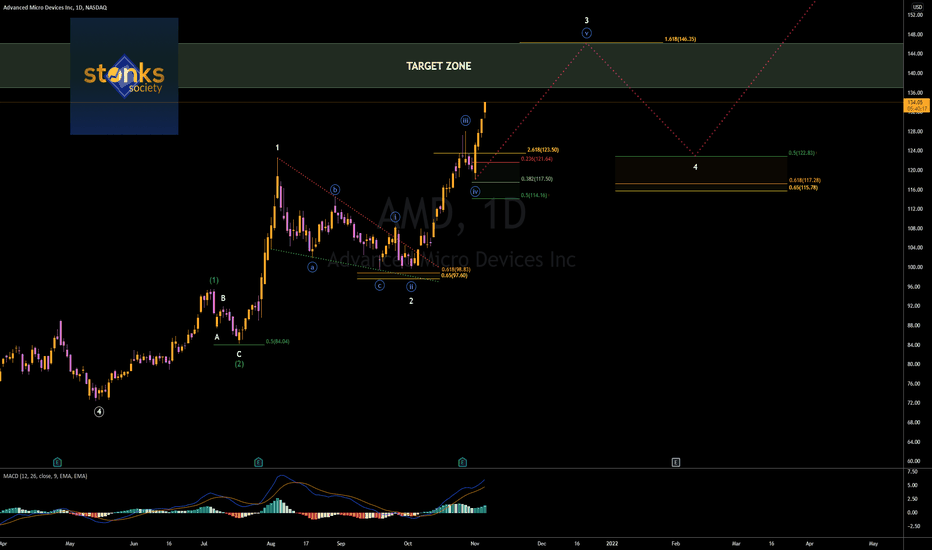Click the 7.50 MACD scale value
Screen dimensions: 932x550
(912, 472)
